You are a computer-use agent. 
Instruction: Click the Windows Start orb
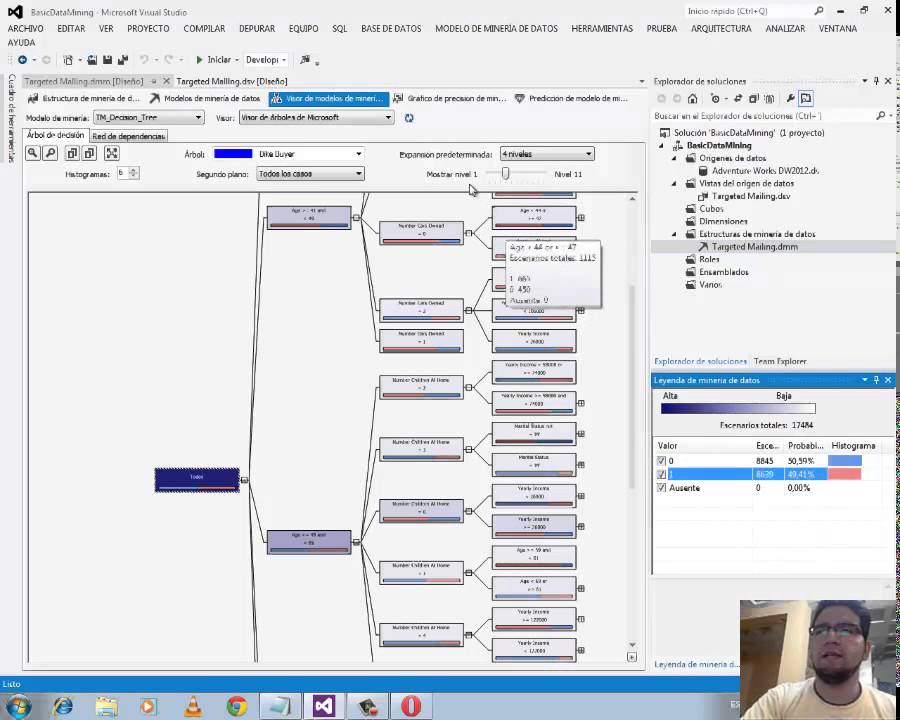[x=17, y=706]
